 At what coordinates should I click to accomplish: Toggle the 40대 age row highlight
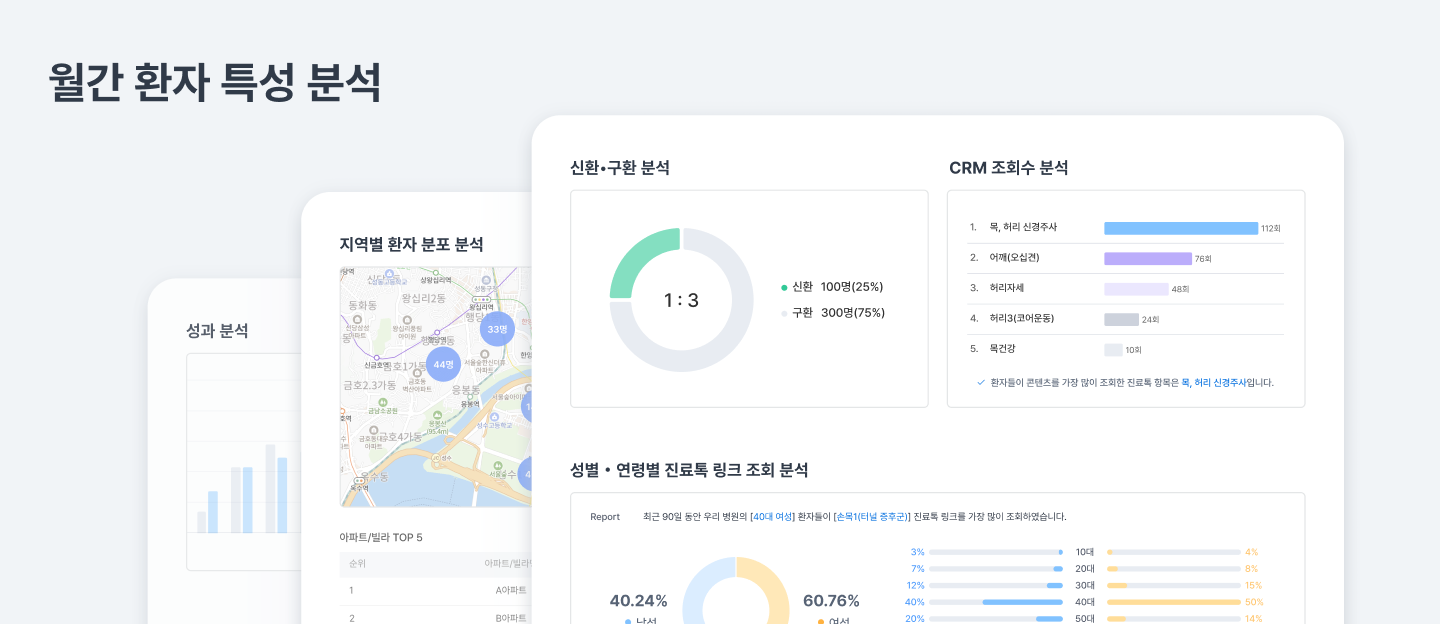(1085, 602)
